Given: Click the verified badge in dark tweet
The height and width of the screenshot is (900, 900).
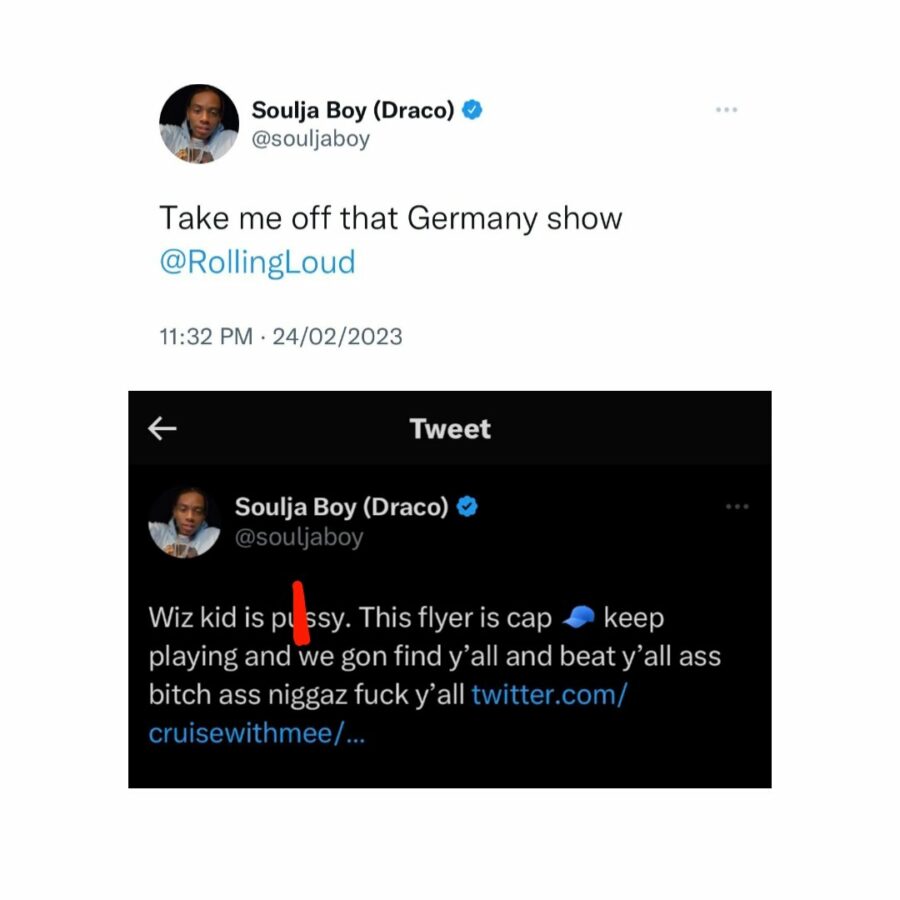Looking at the screenshot, I should [x=467, y=506].
